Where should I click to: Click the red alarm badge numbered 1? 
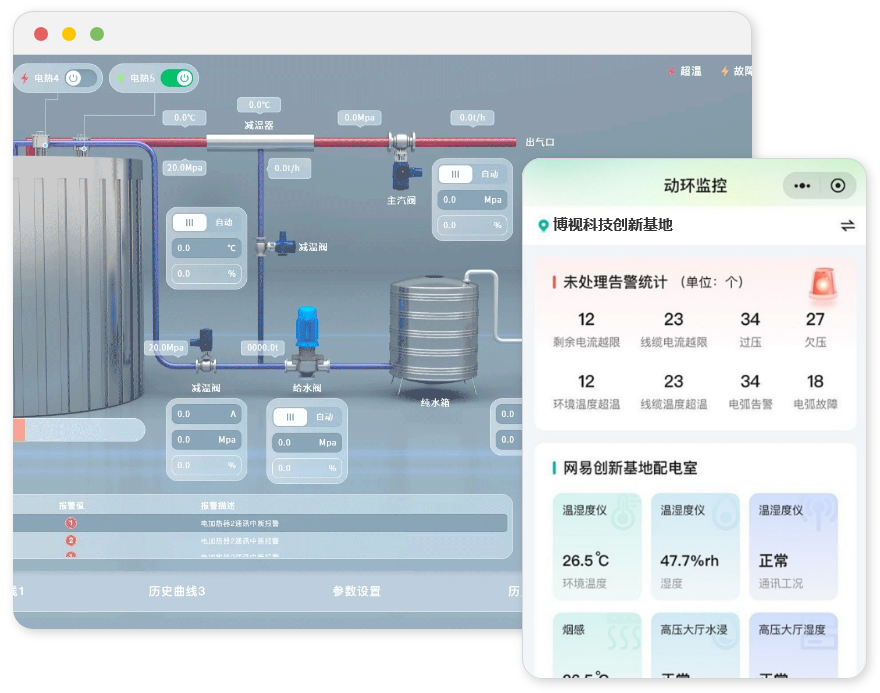click(x=71, y=523)
